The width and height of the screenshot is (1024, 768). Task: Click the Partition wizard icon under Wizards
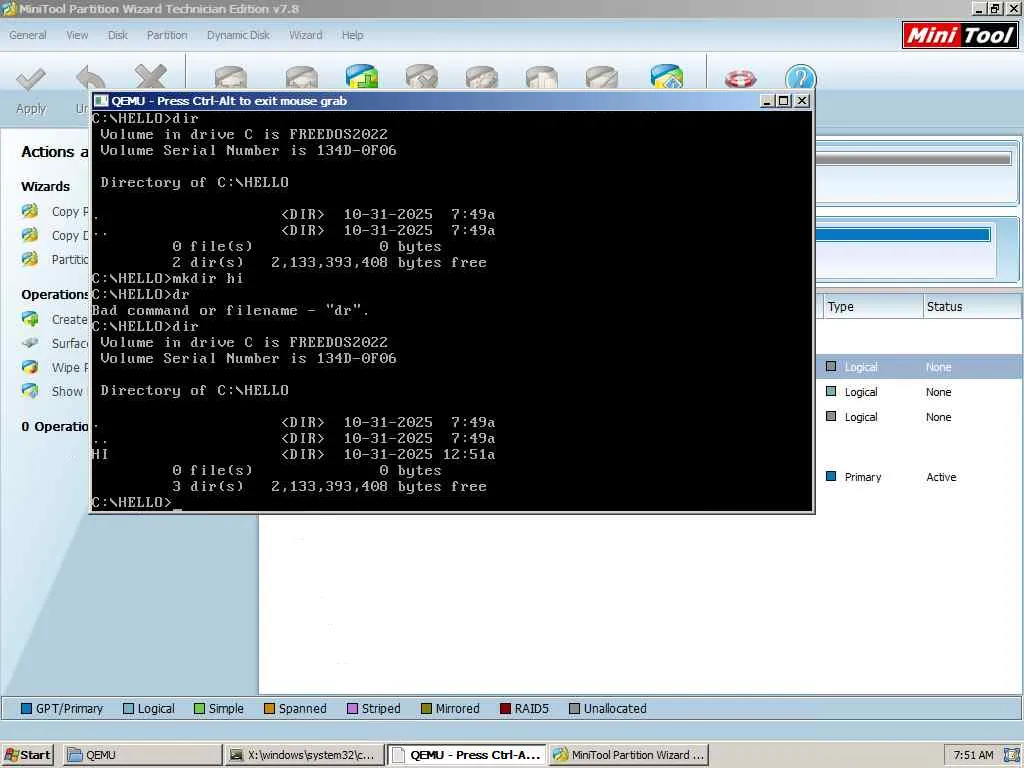point(30,259)
